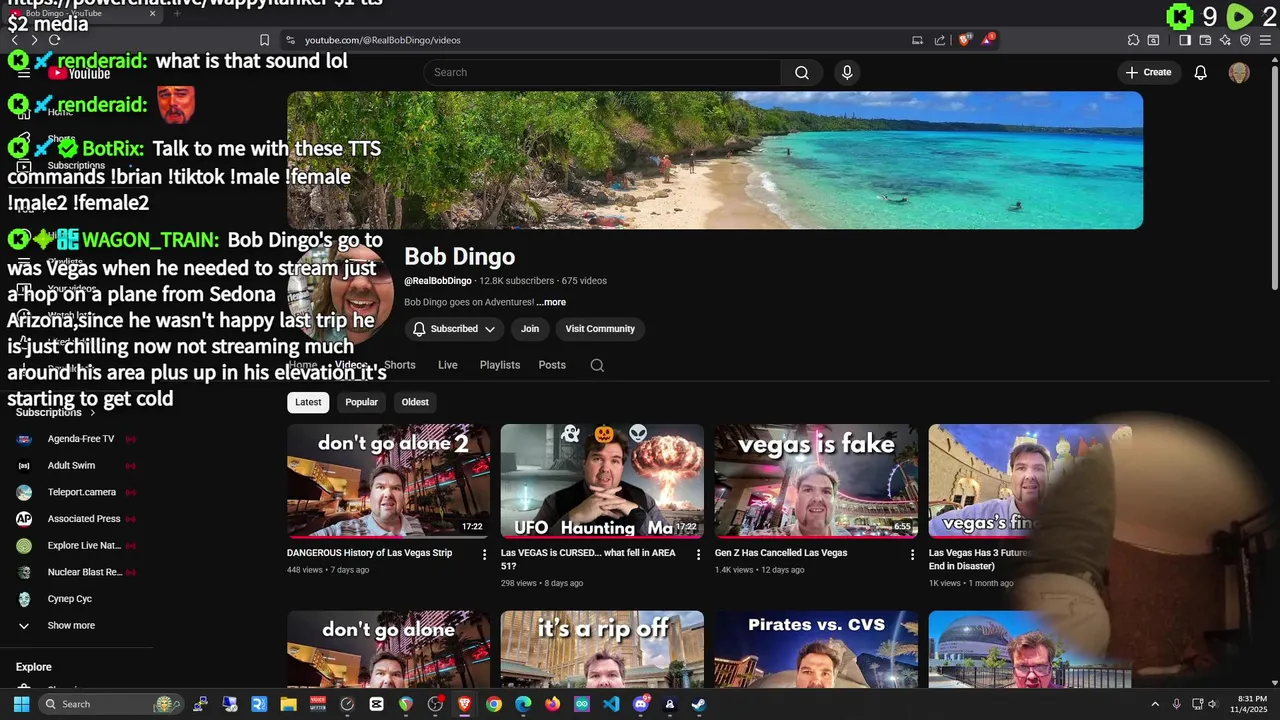The image size is (1280, 720).
Task: Open Brave VPN shield icon
Action: click(1245, 40)
